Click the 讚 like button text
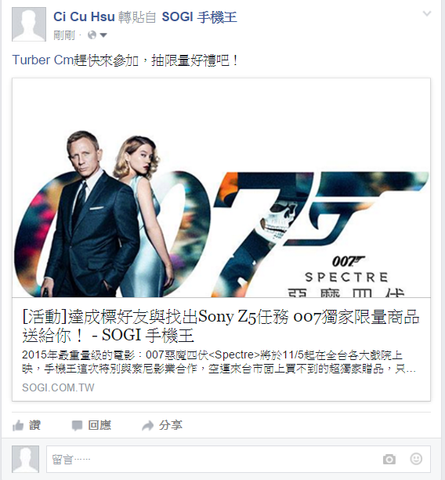The image size is (445, 480). 35,425
